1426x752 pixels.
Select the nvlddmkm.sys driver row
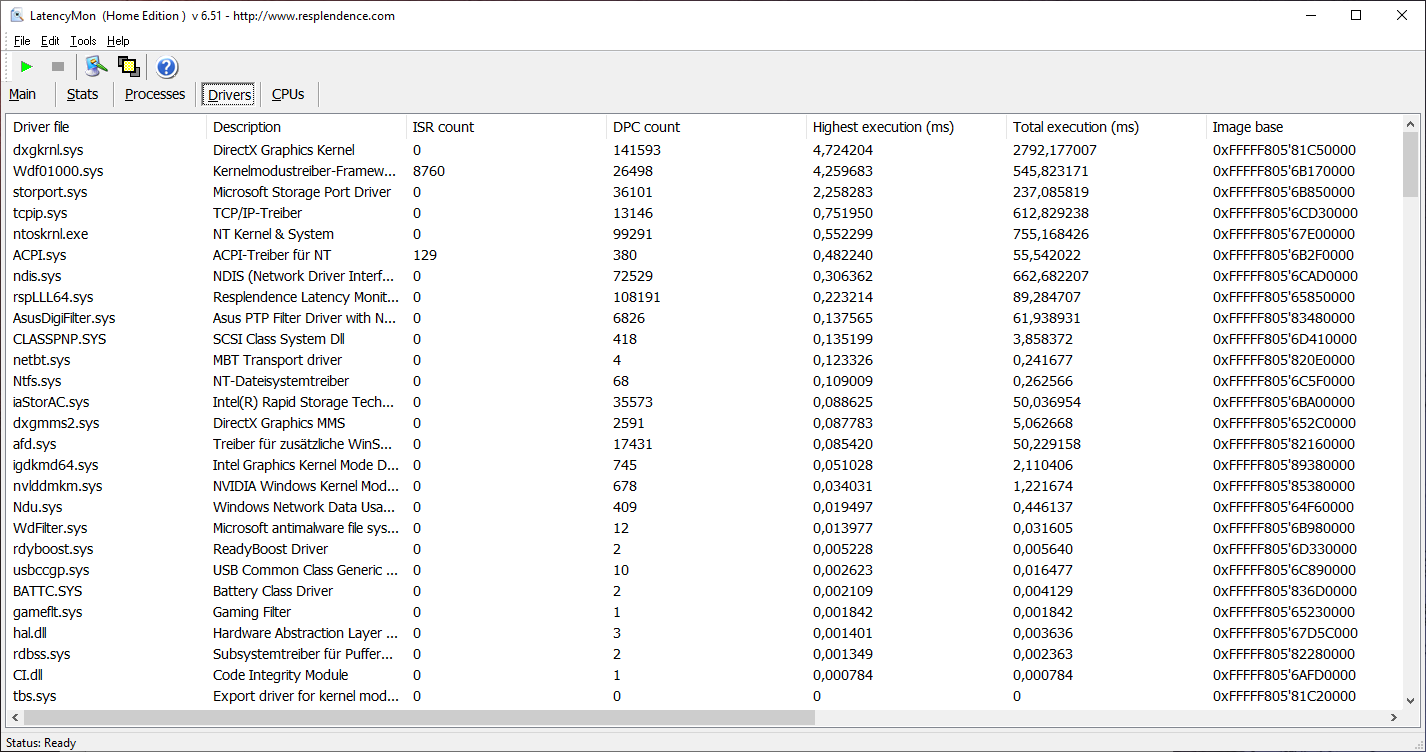tap(704, 486)
